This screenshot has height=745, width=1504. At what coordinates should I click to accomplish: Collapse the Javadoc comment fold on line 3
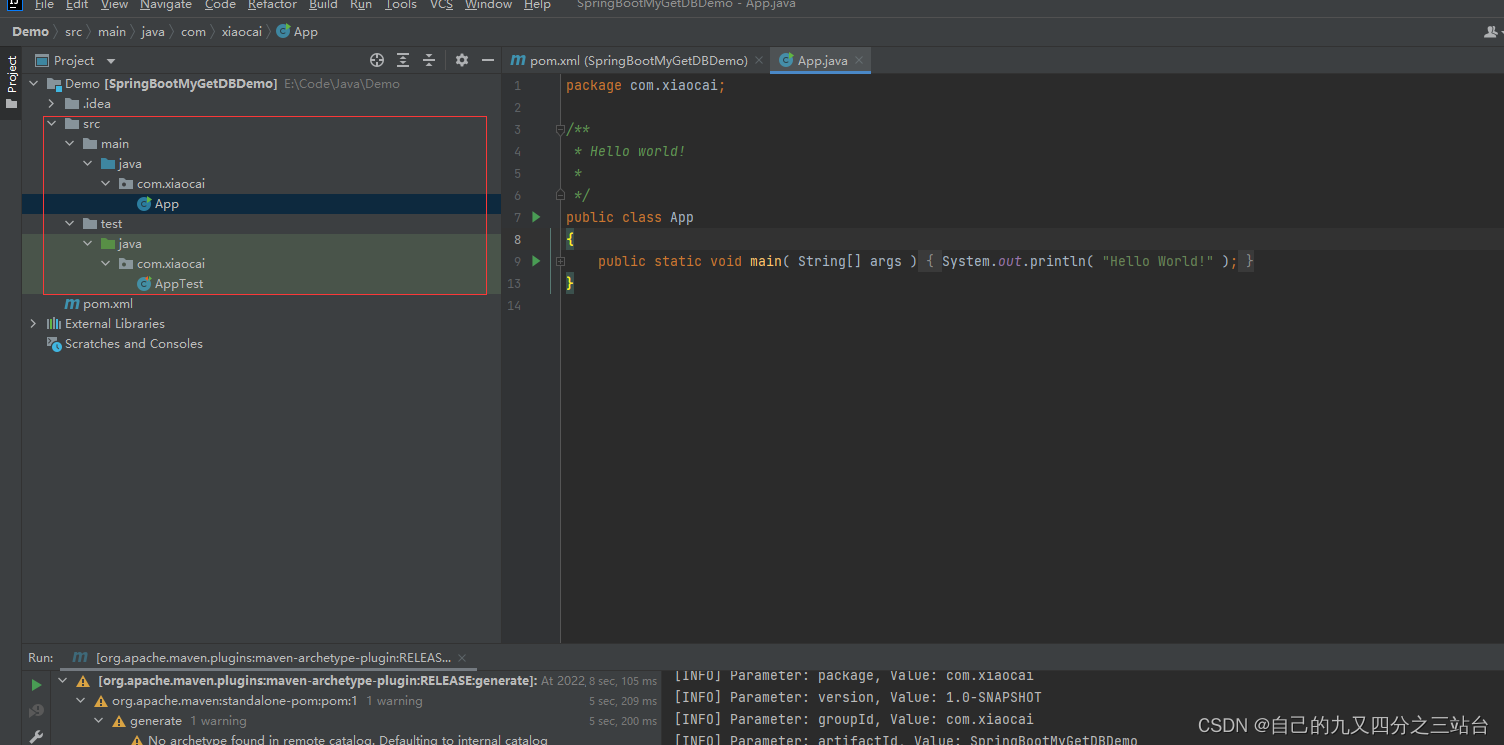coord(560,129)
